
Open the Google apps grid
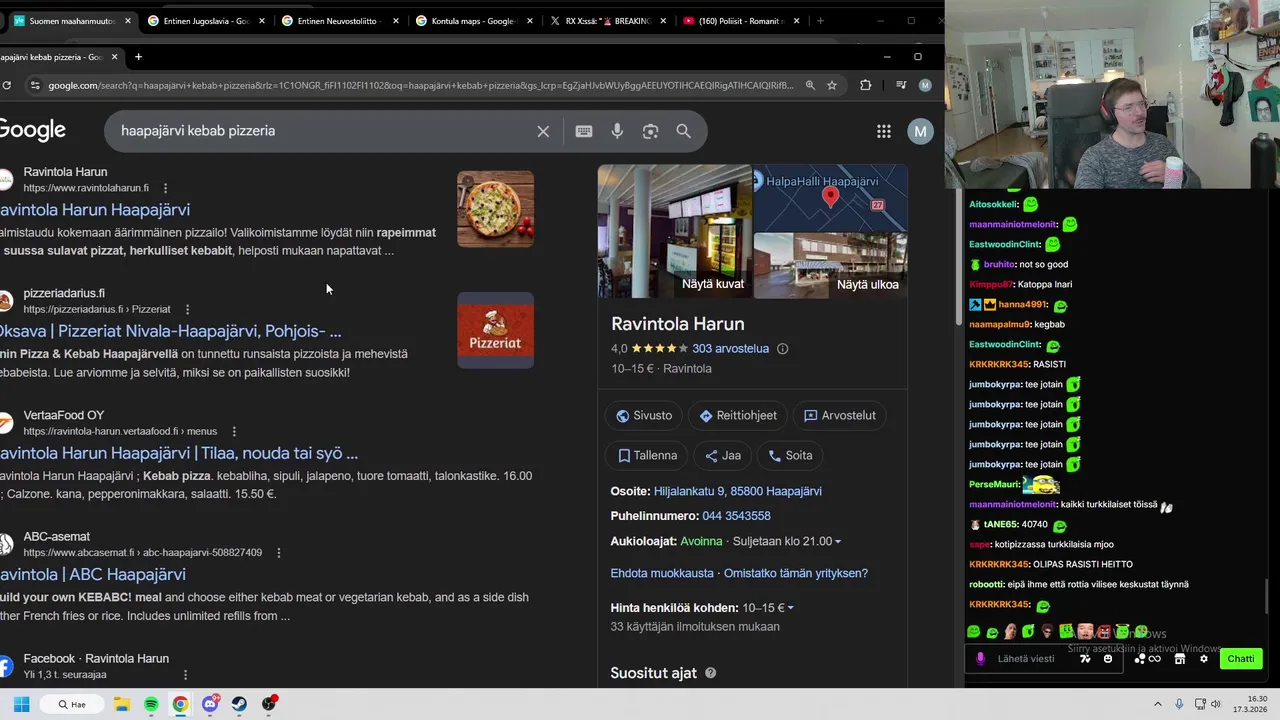pyautogui.click(x=884, y=131)
